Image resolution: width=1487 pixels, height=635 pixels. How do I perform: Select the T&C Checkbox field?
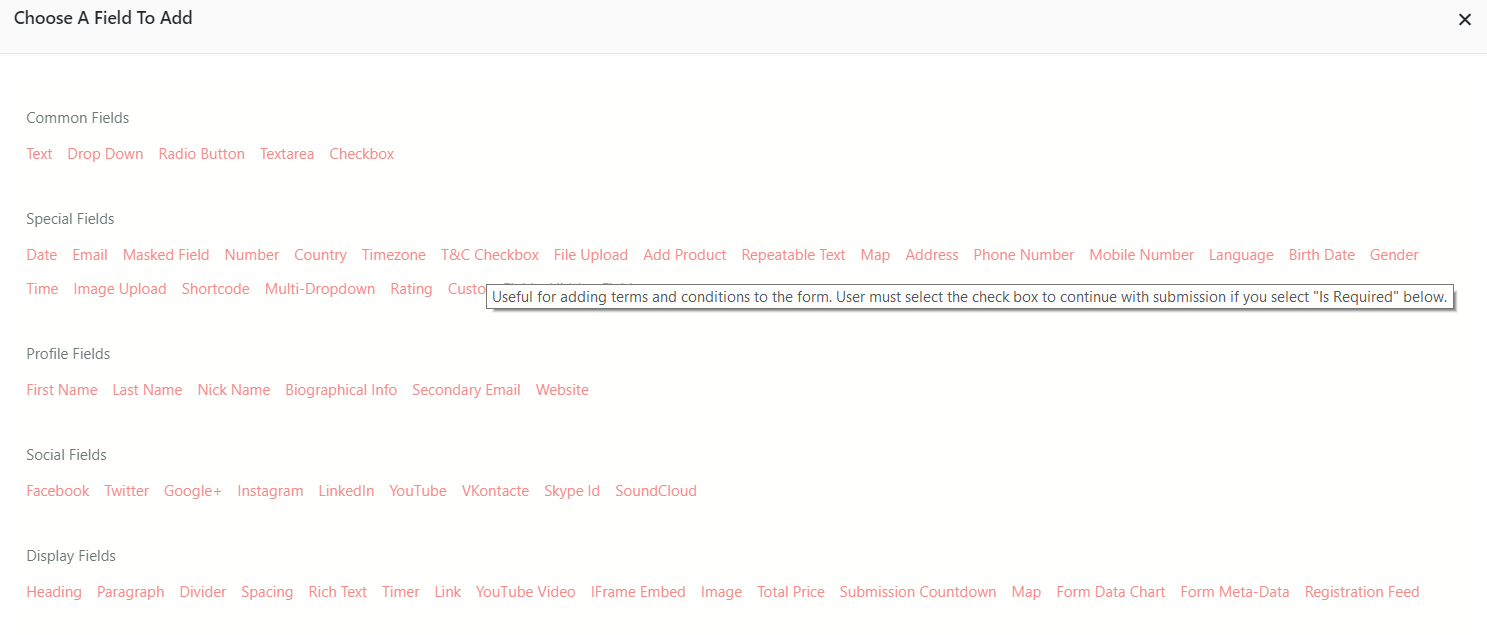coord(489,255)
